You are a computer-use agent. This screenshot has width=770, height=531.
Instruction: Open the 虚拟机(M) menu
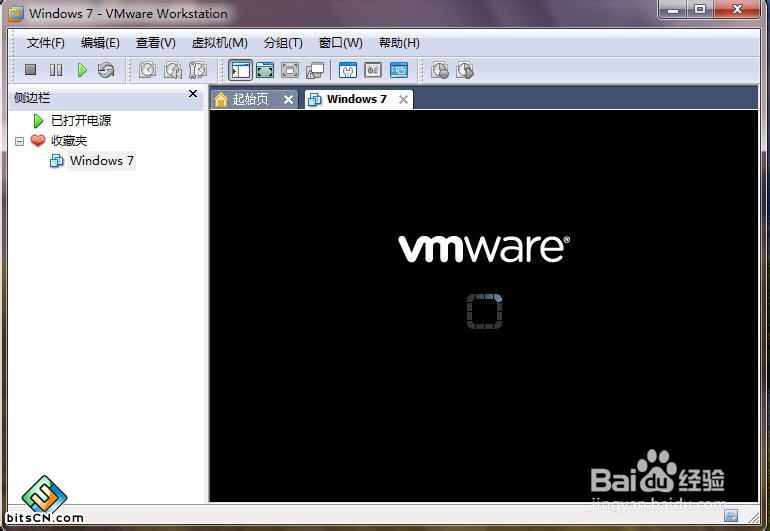(220, 43)
